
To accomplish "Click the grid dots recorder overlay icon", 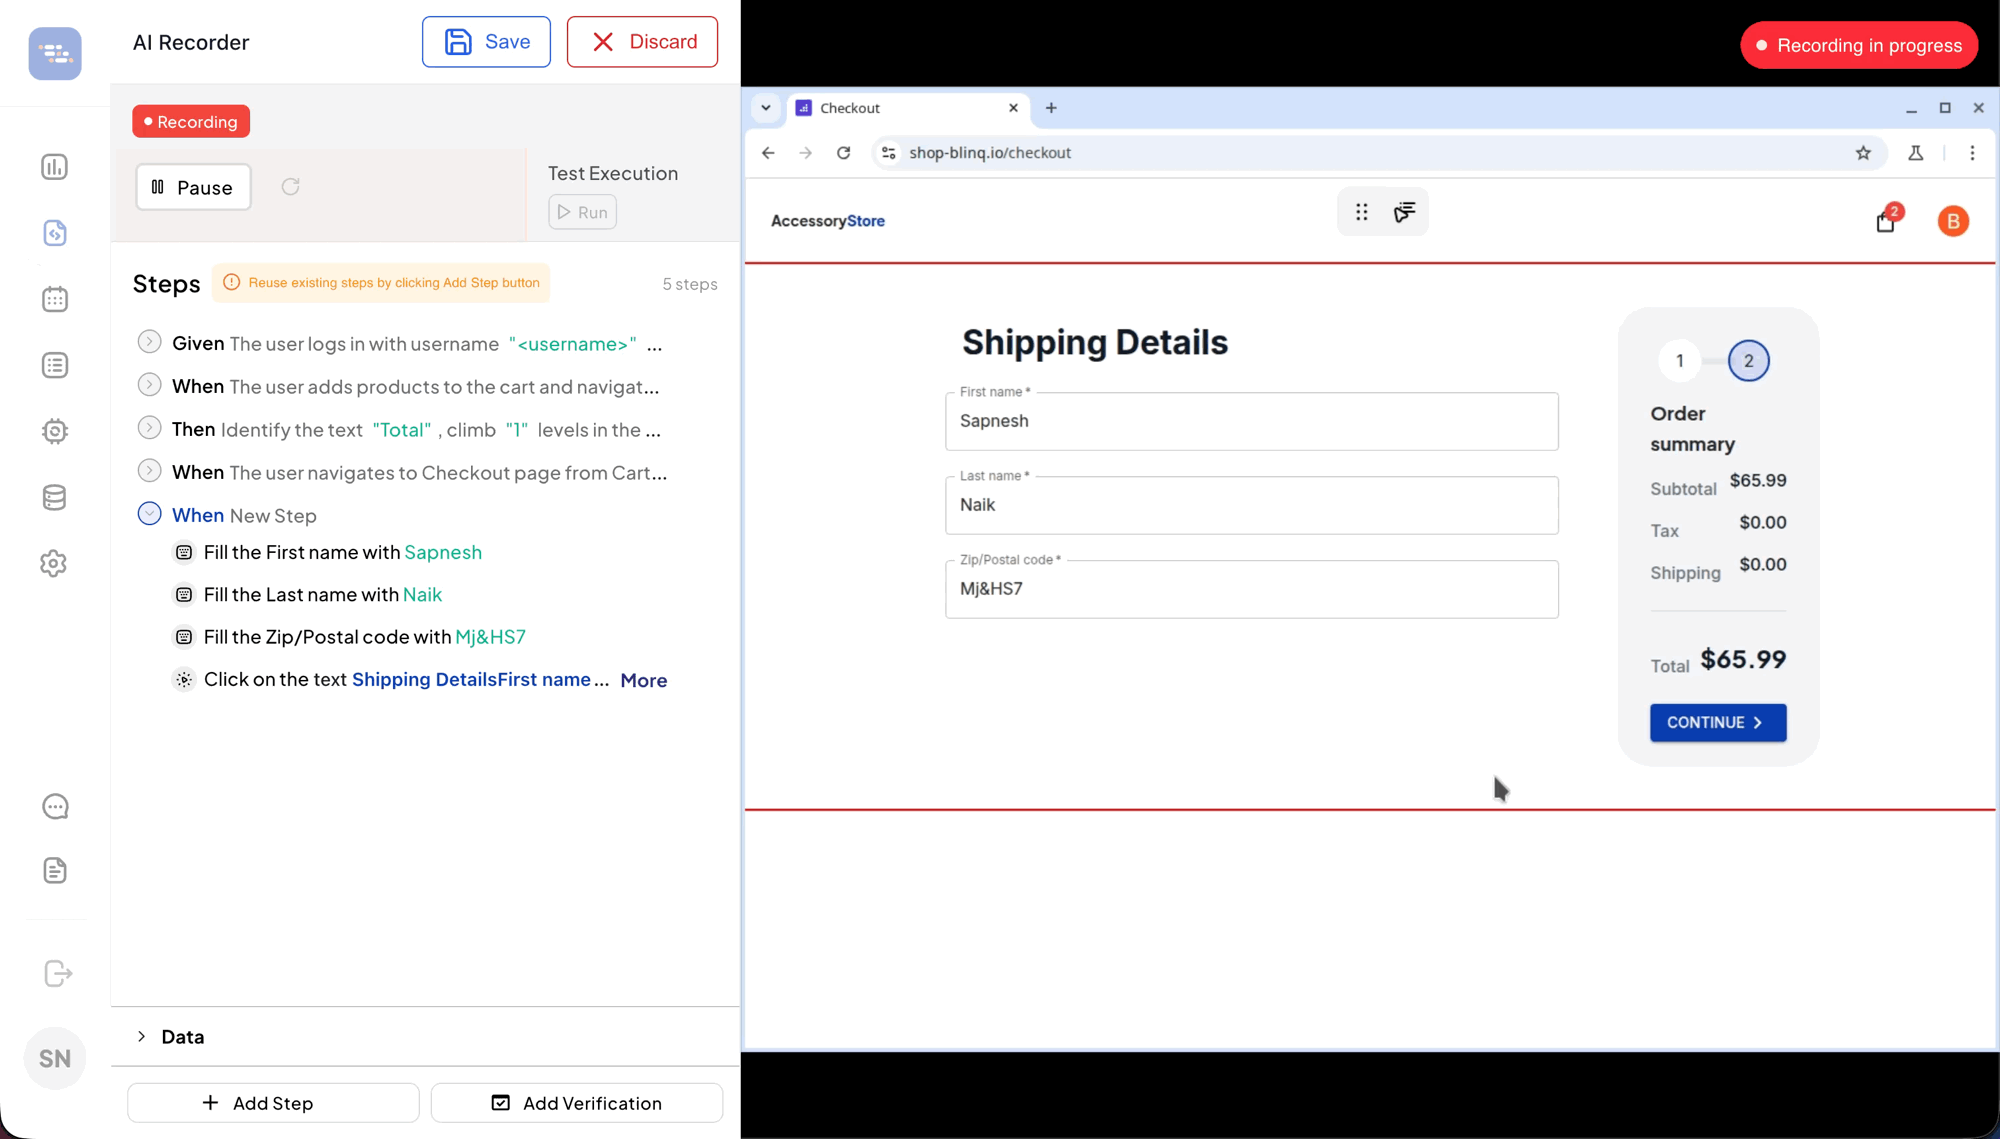I will tap(1362, 212).
